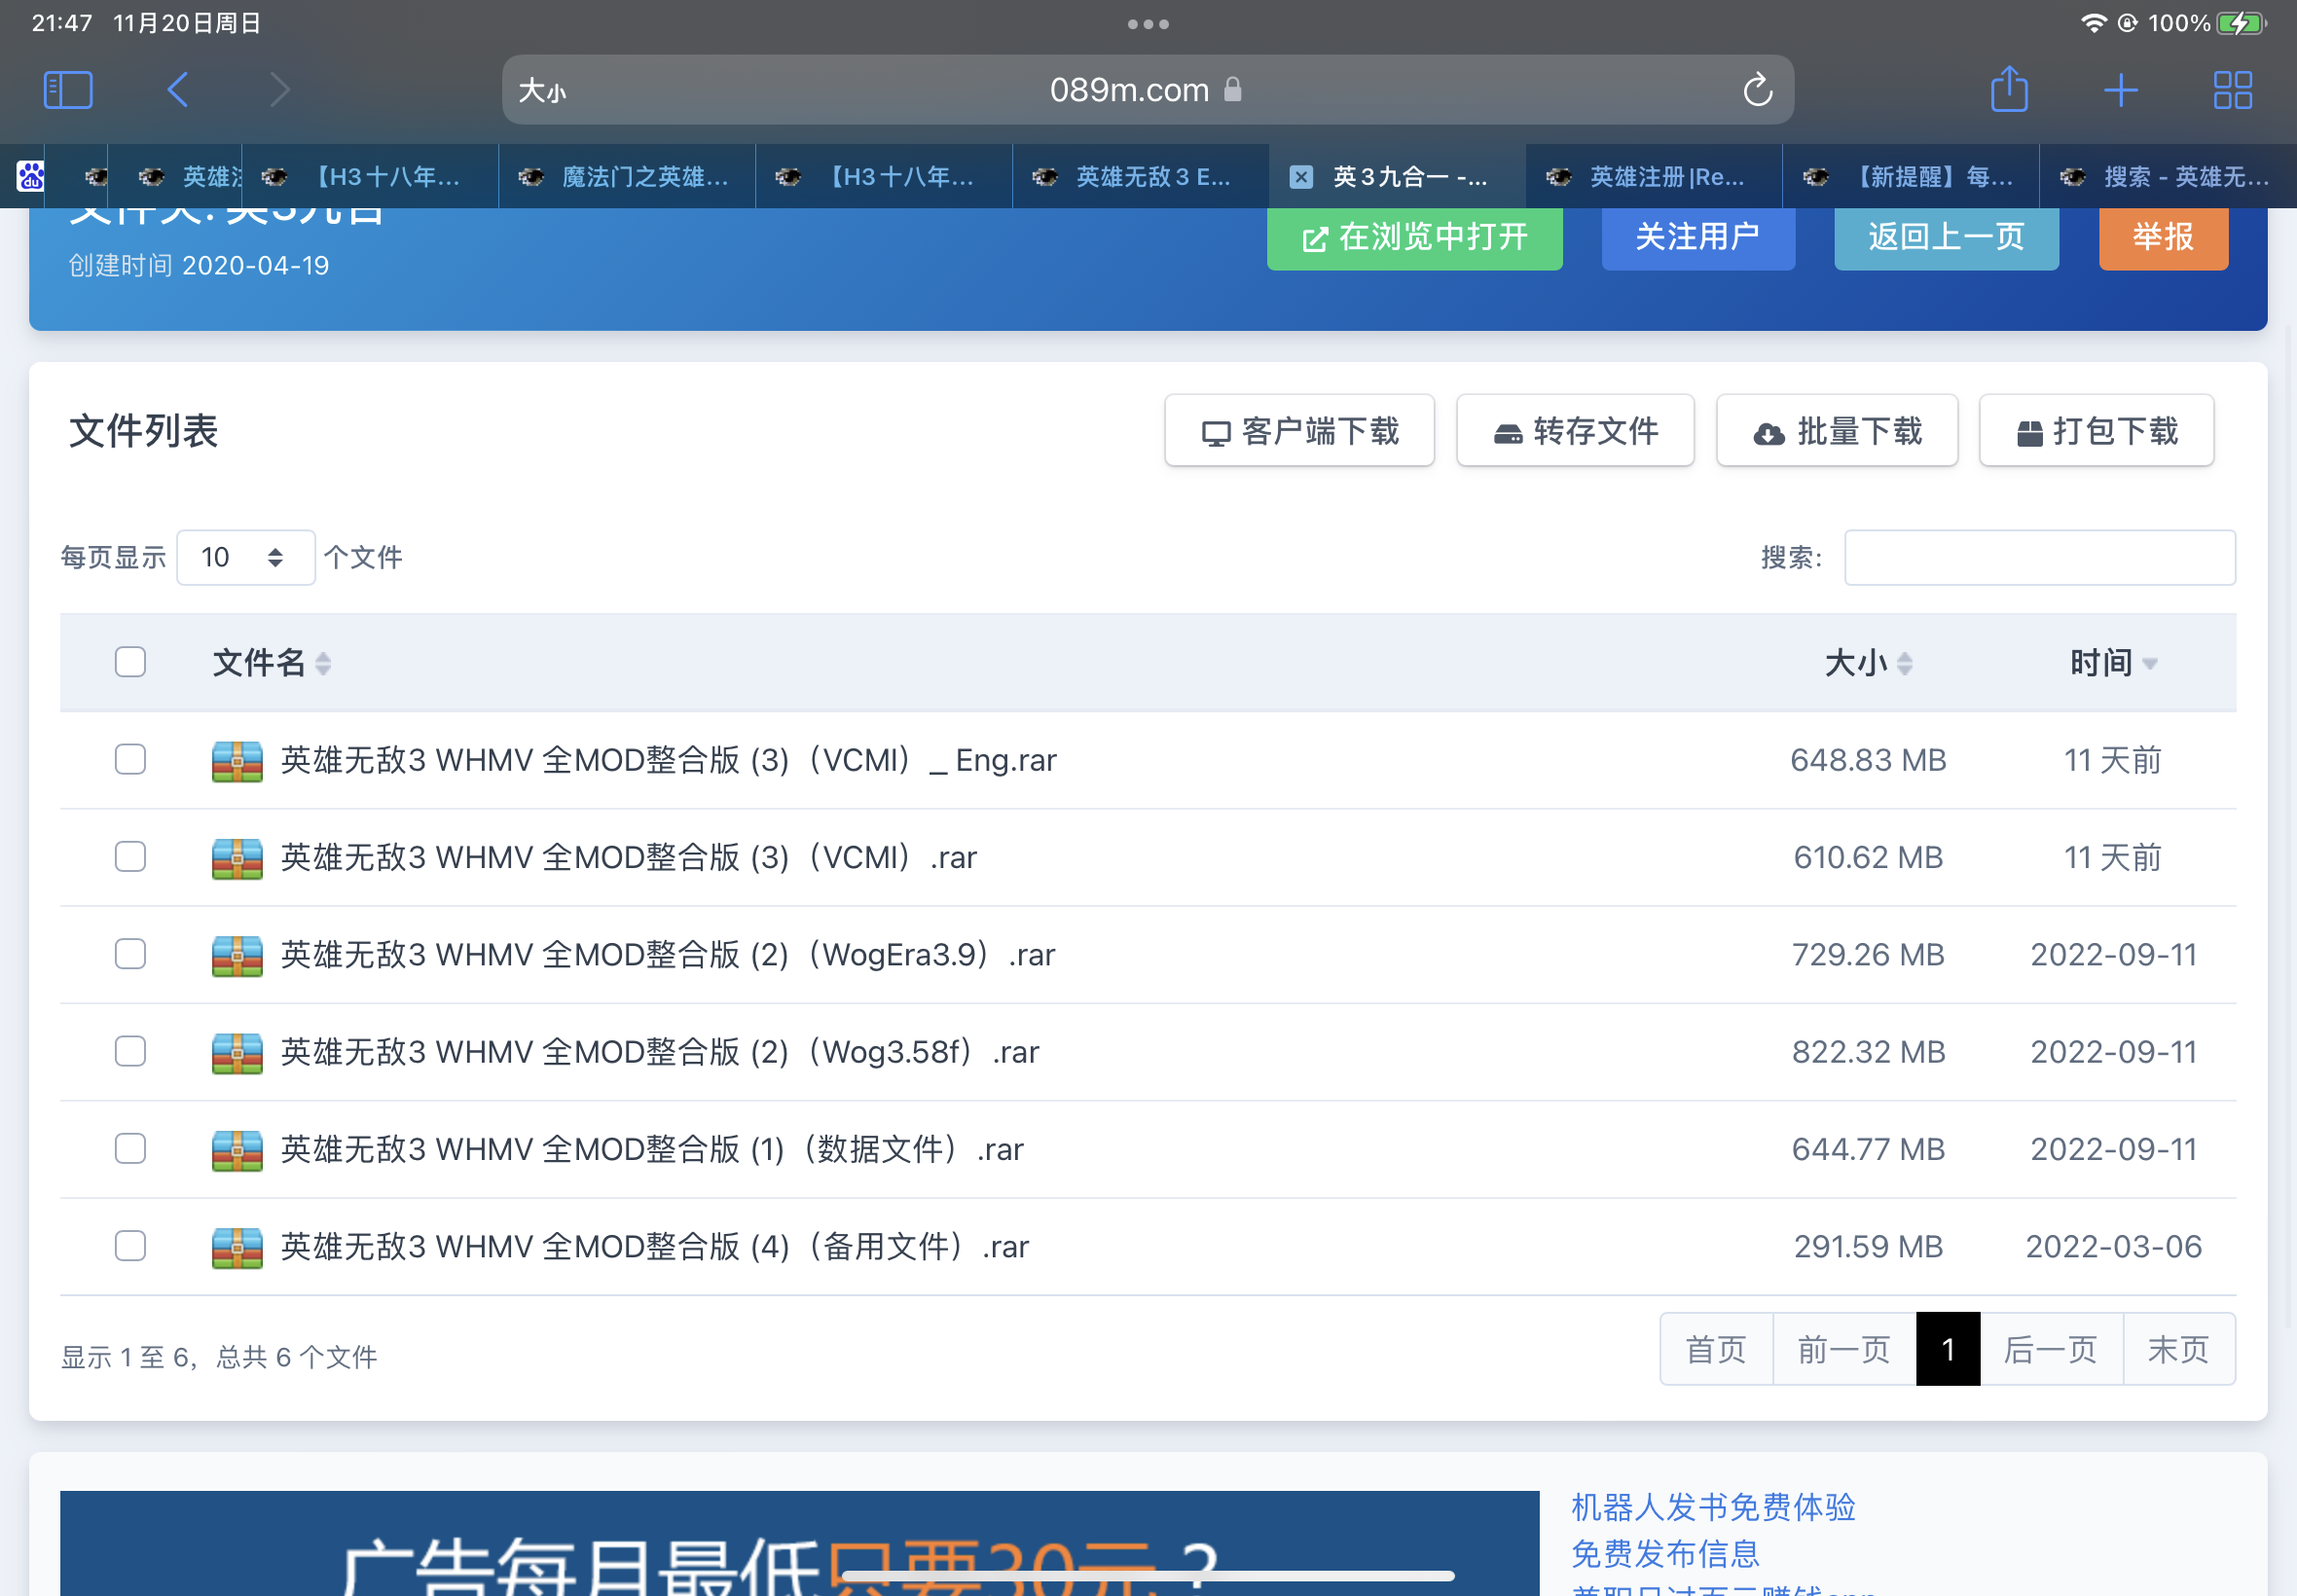Open 机器人发书免费体验 link
Image resolution: width=2297 pixels, height=1596 pixels.
tap(1713, 1507)
